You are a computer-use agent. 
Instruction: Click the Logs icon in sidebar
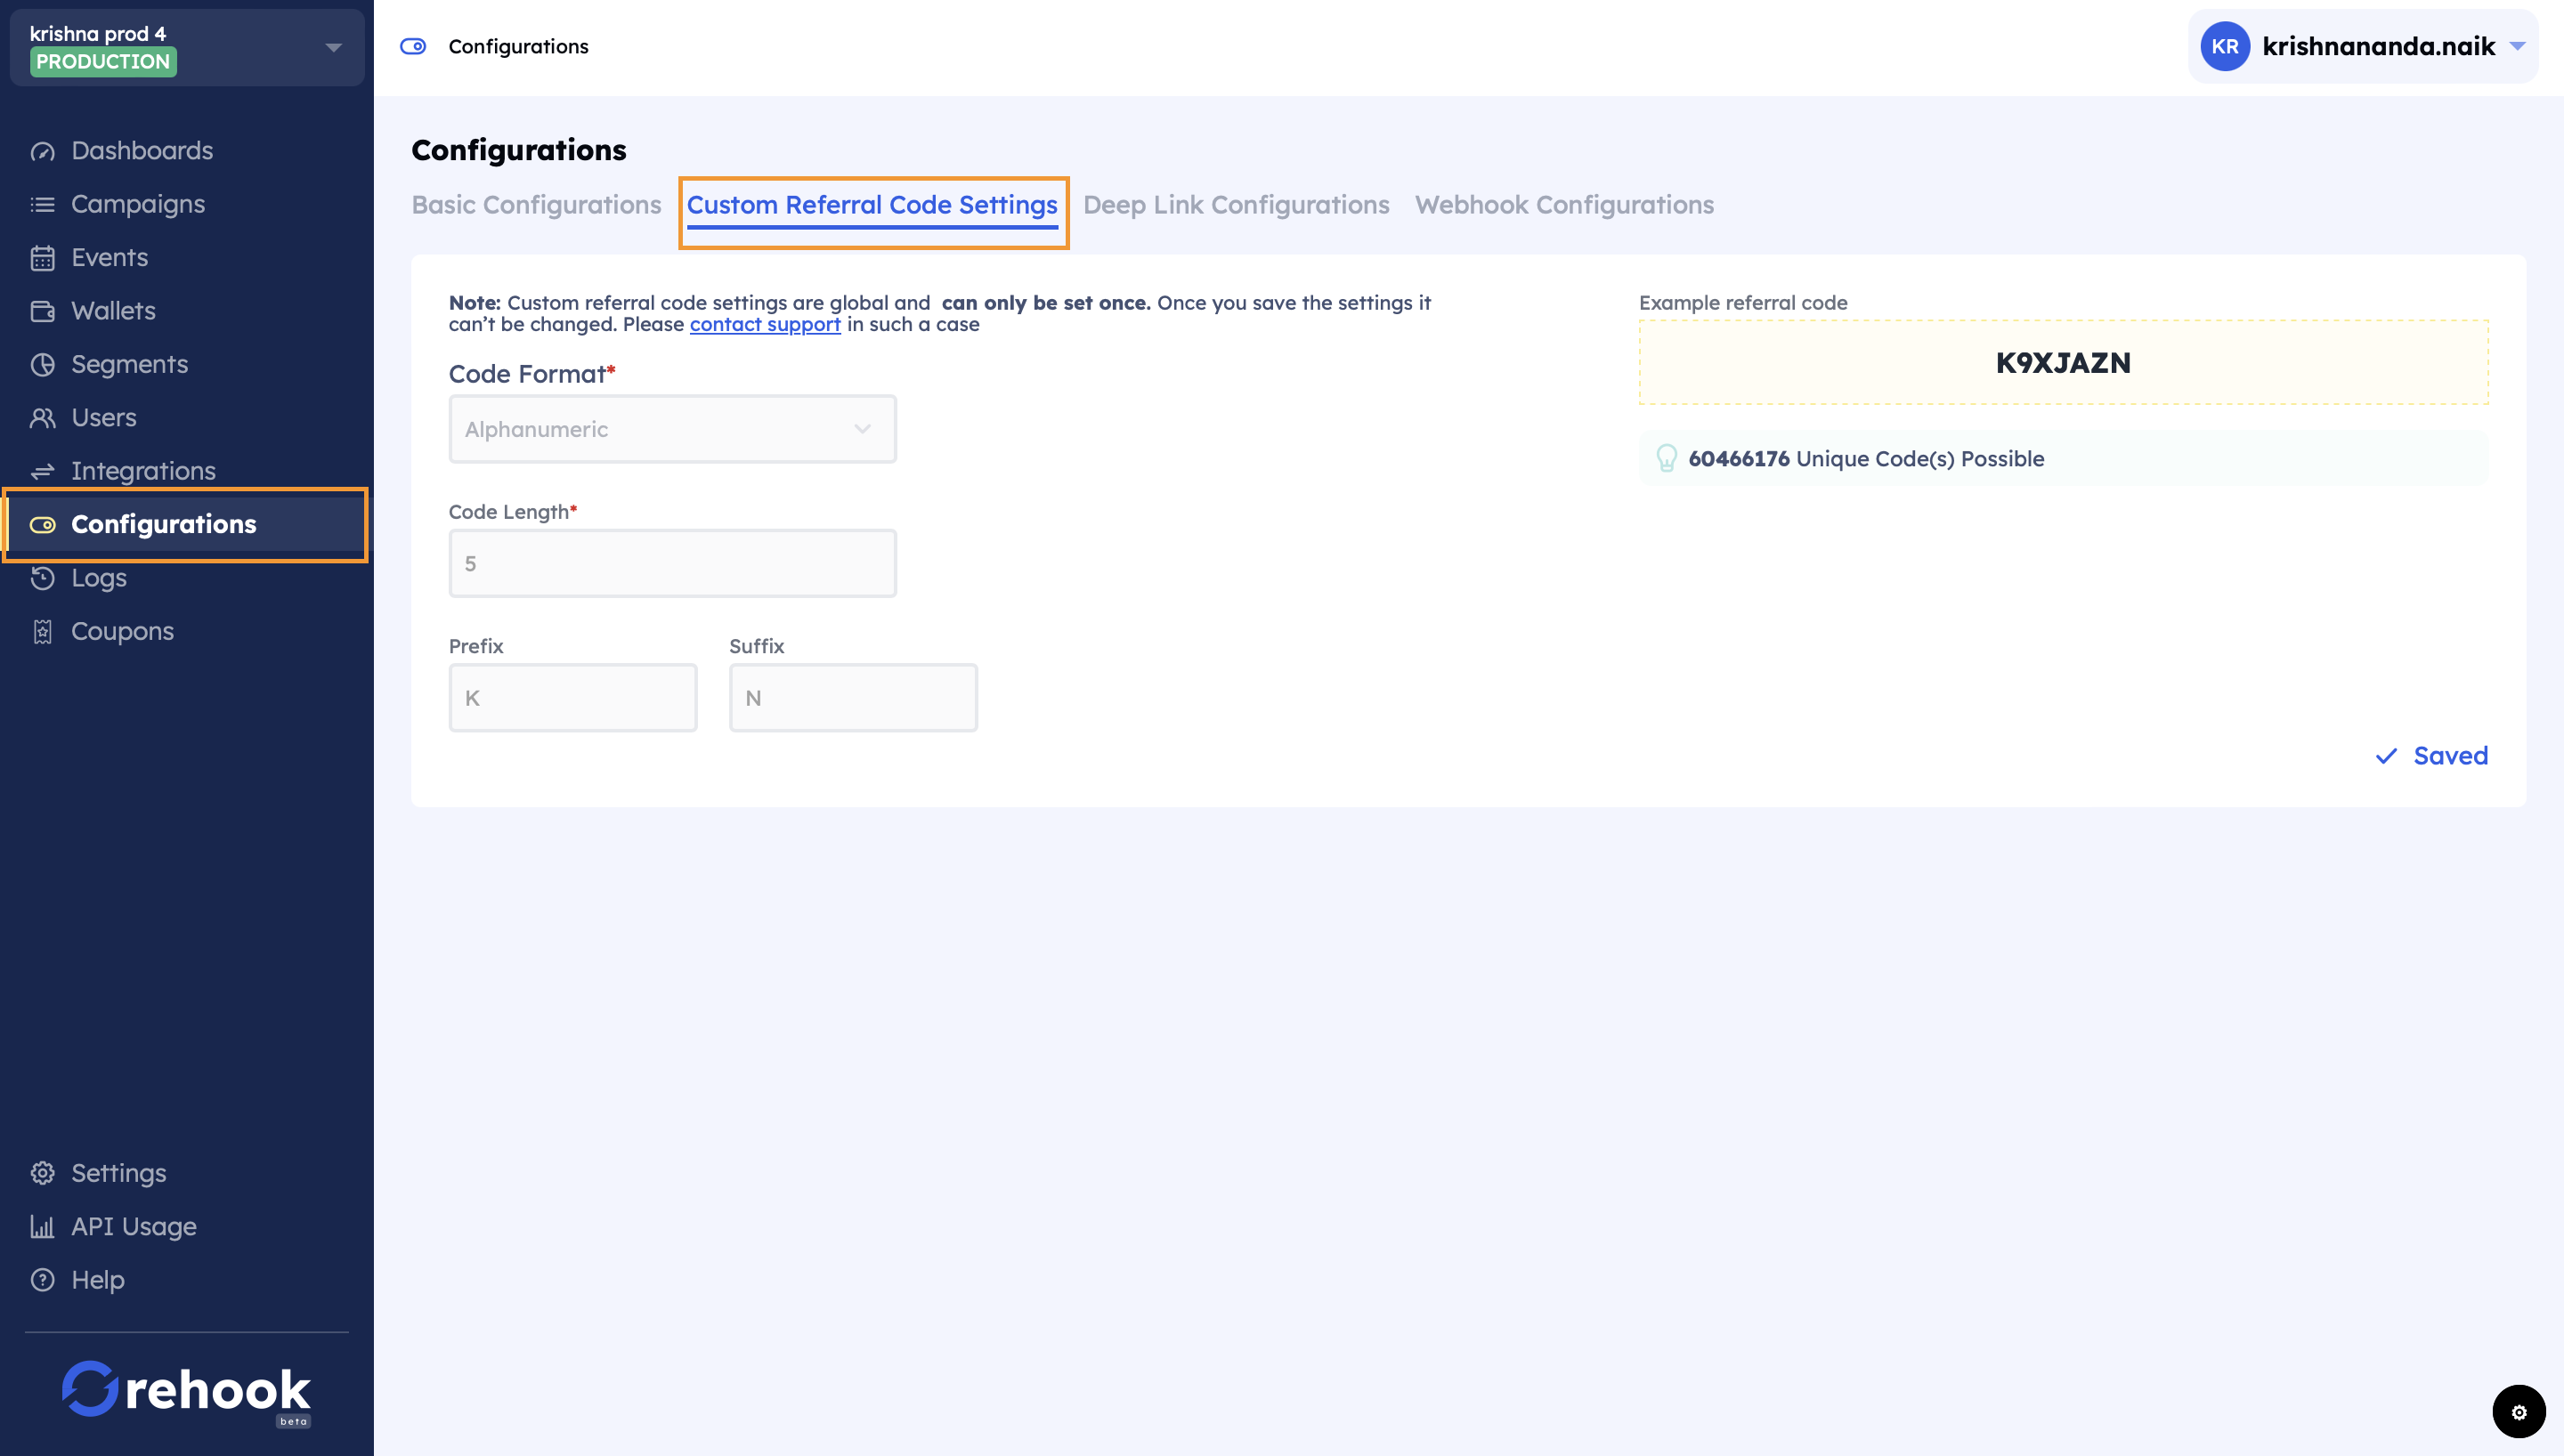42,578
